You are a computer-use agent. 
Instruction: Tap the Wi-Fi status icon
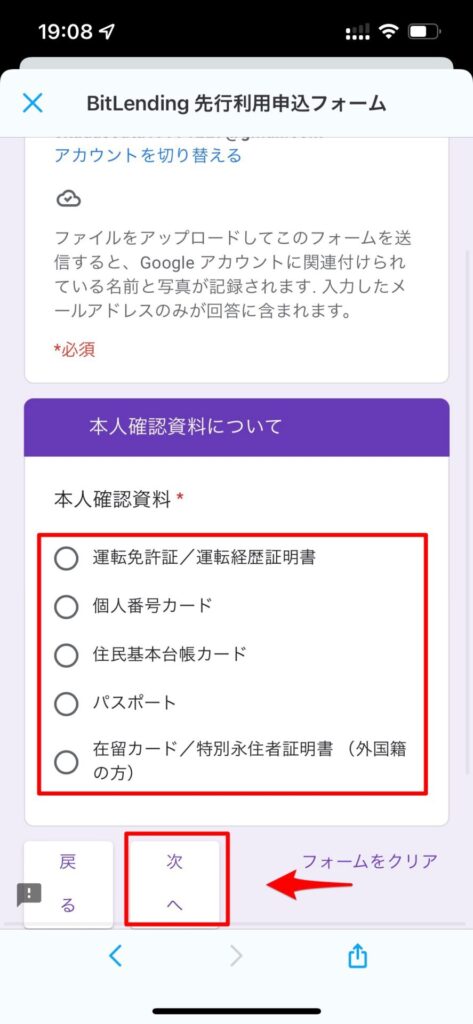coord(389,32)
